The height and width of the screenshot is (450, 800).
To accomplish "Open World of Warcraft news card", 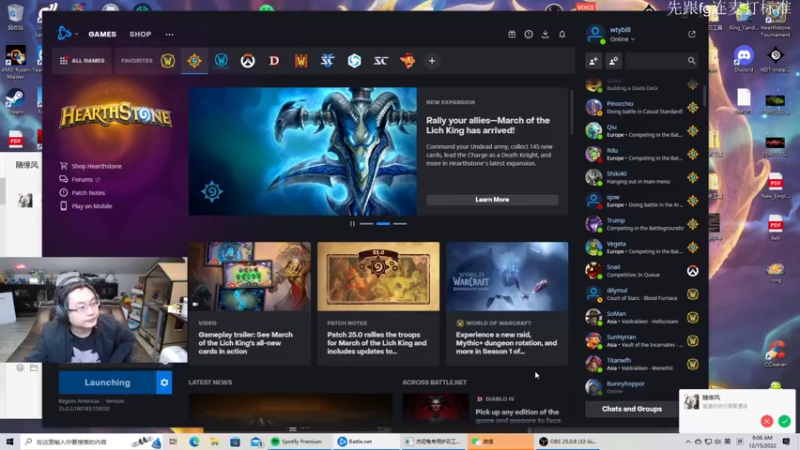I will point(507,304).
